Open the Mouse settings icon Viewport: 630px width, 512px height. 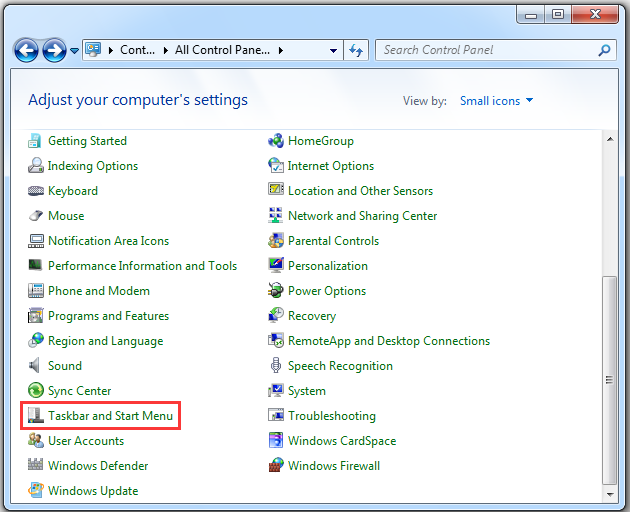35,216
